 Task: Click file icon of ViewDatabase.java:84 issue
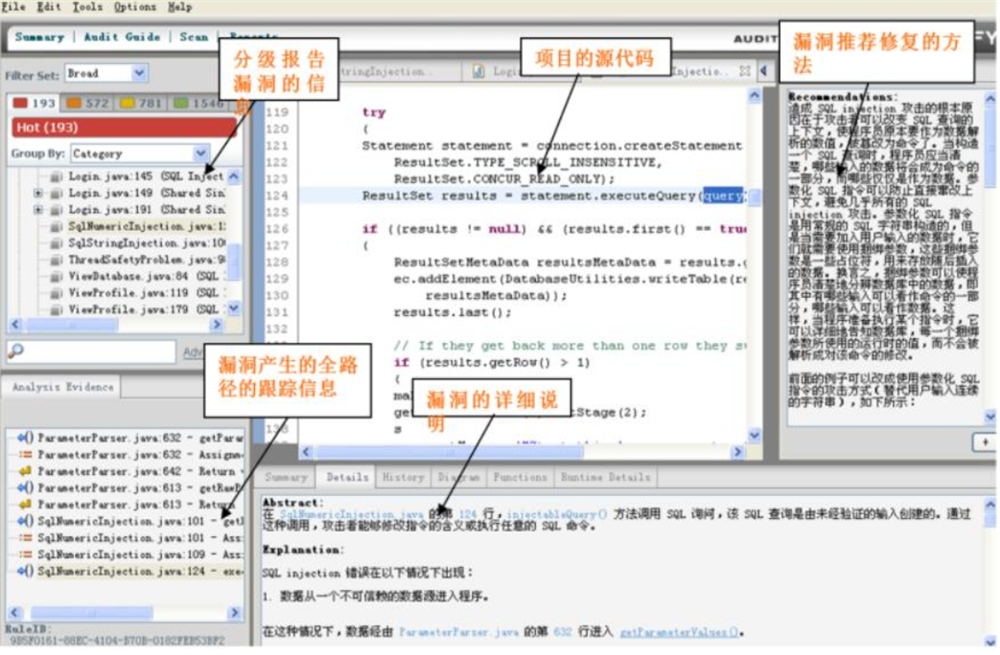(x=56, y=277)
